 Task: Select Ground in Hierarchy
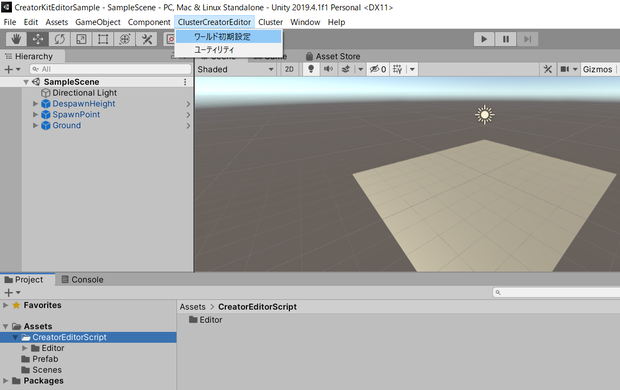click(66, 125)
